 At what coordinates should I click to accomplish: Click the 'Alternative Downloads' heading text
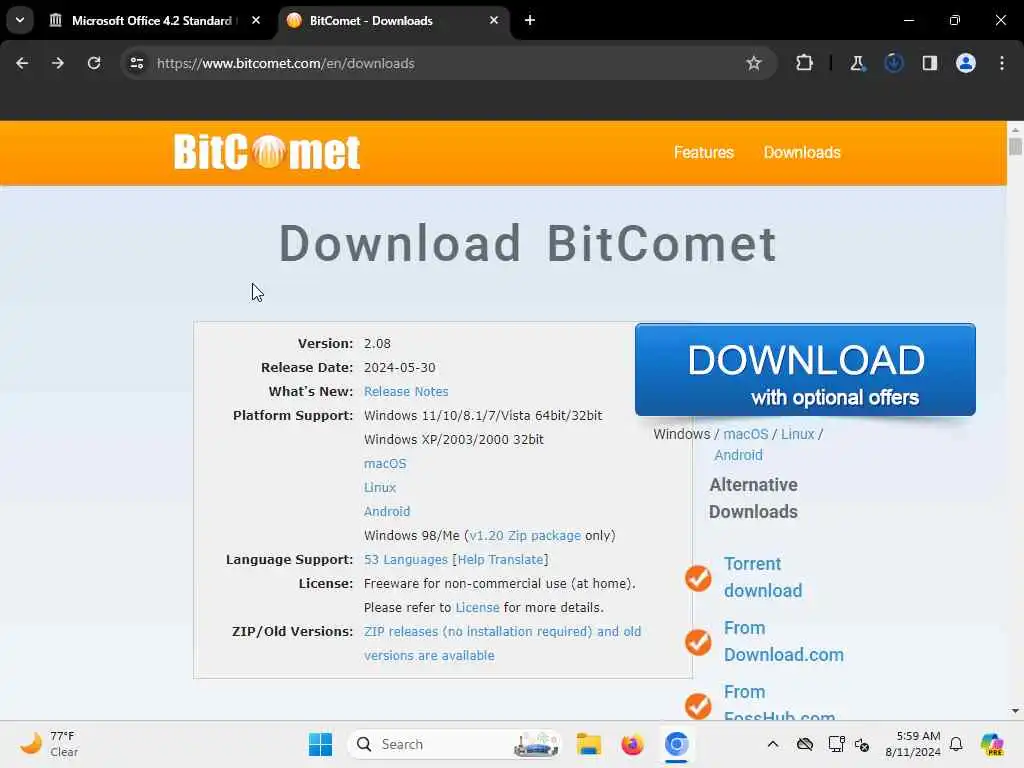(x=753, y=498)
